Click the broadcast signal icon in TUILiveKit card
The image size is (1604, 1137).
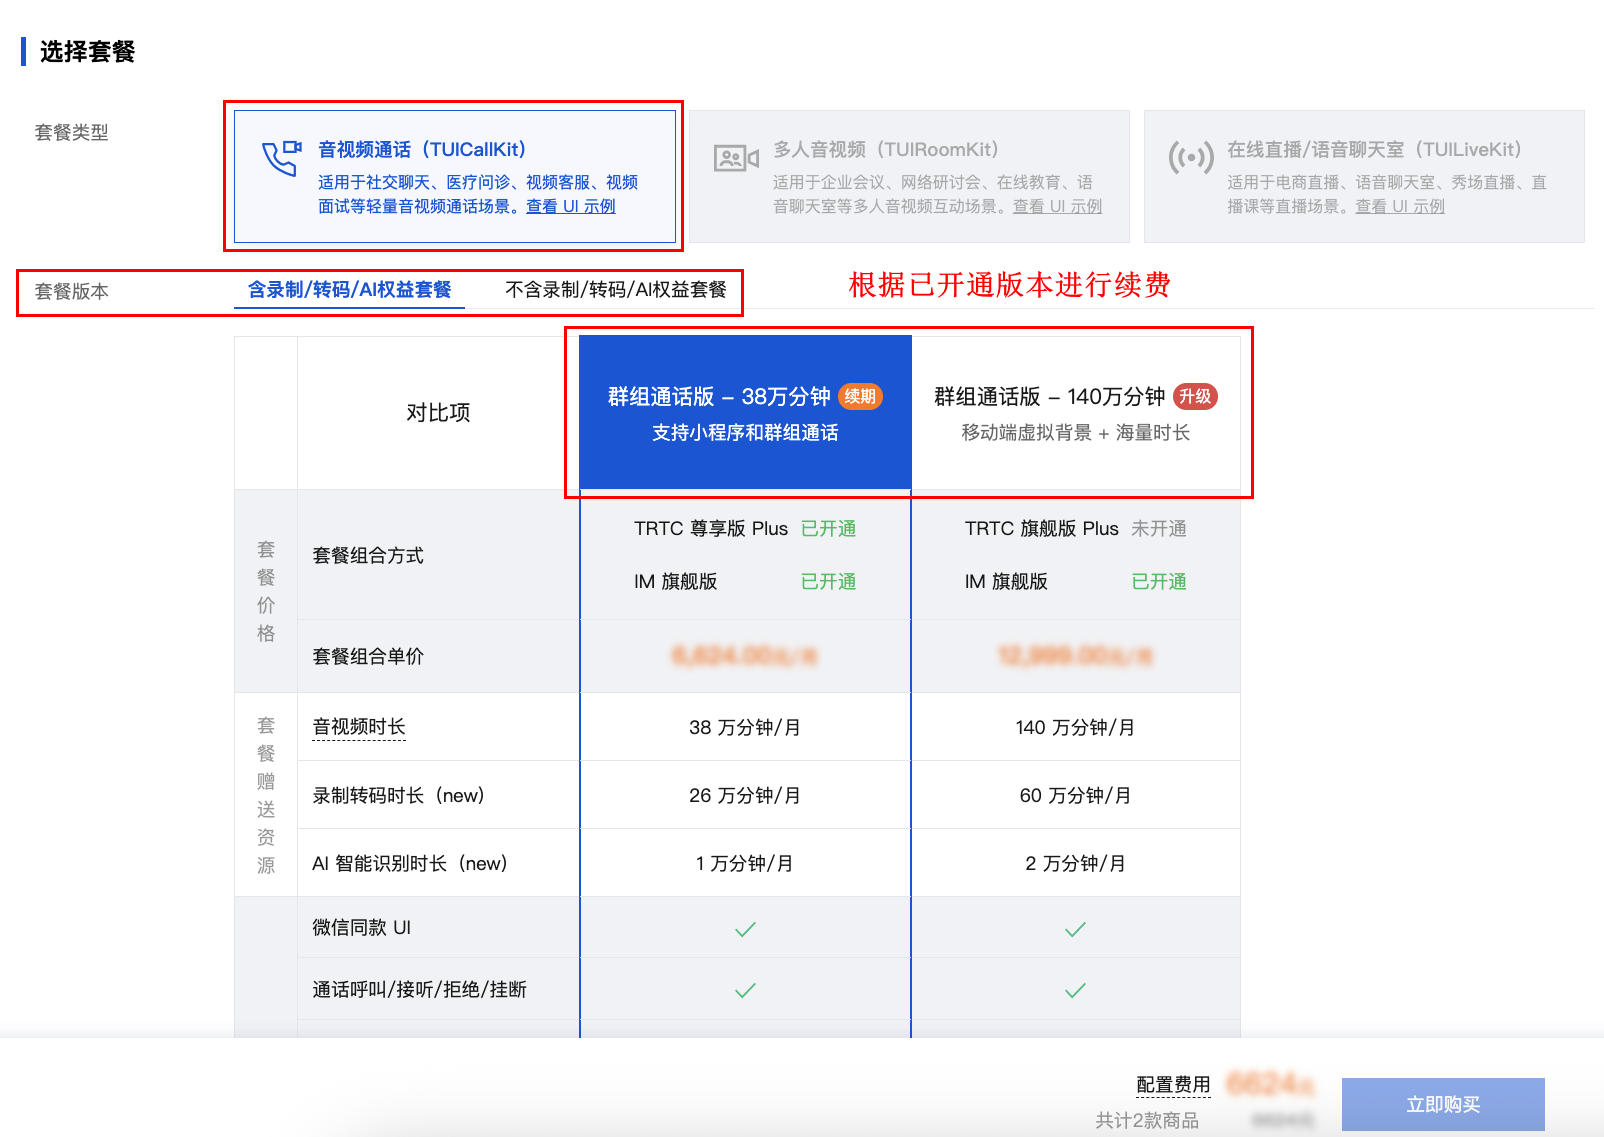(1191, 158)
